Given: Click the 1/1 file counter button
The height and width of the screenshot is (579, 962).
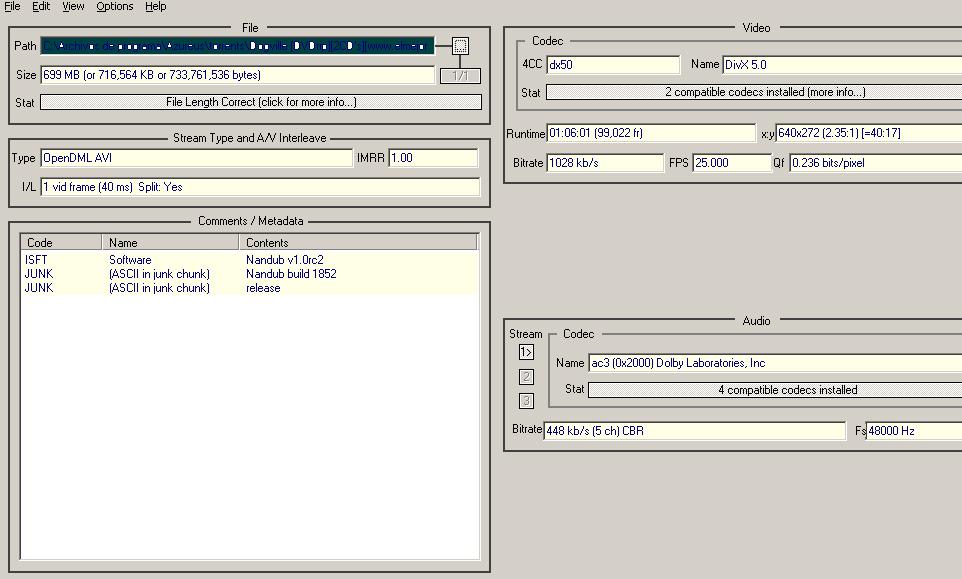Looking at the screenshot, I should click(460, 75).
